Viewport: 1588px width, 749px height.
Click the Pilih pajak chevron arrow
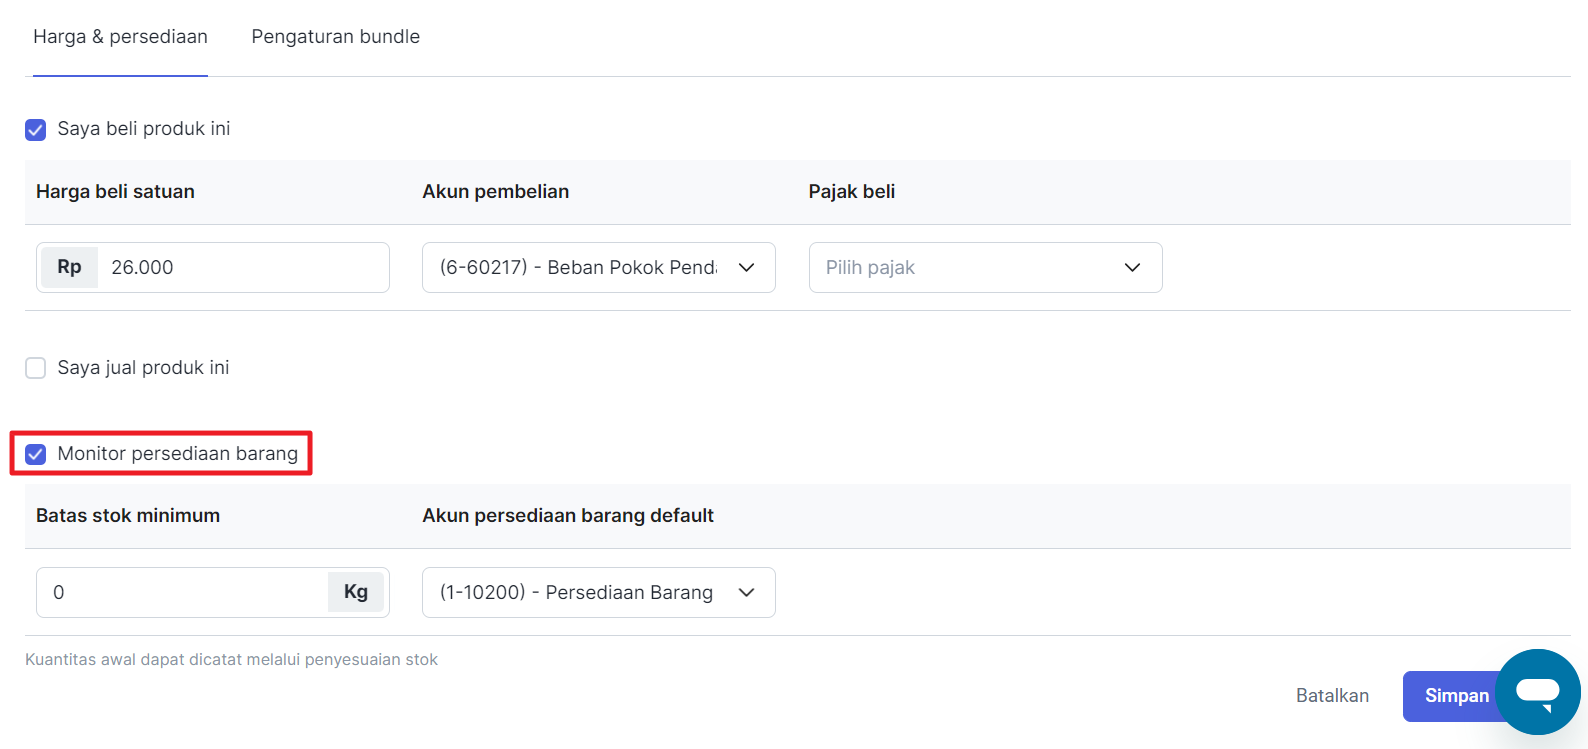pos(1132,267)
